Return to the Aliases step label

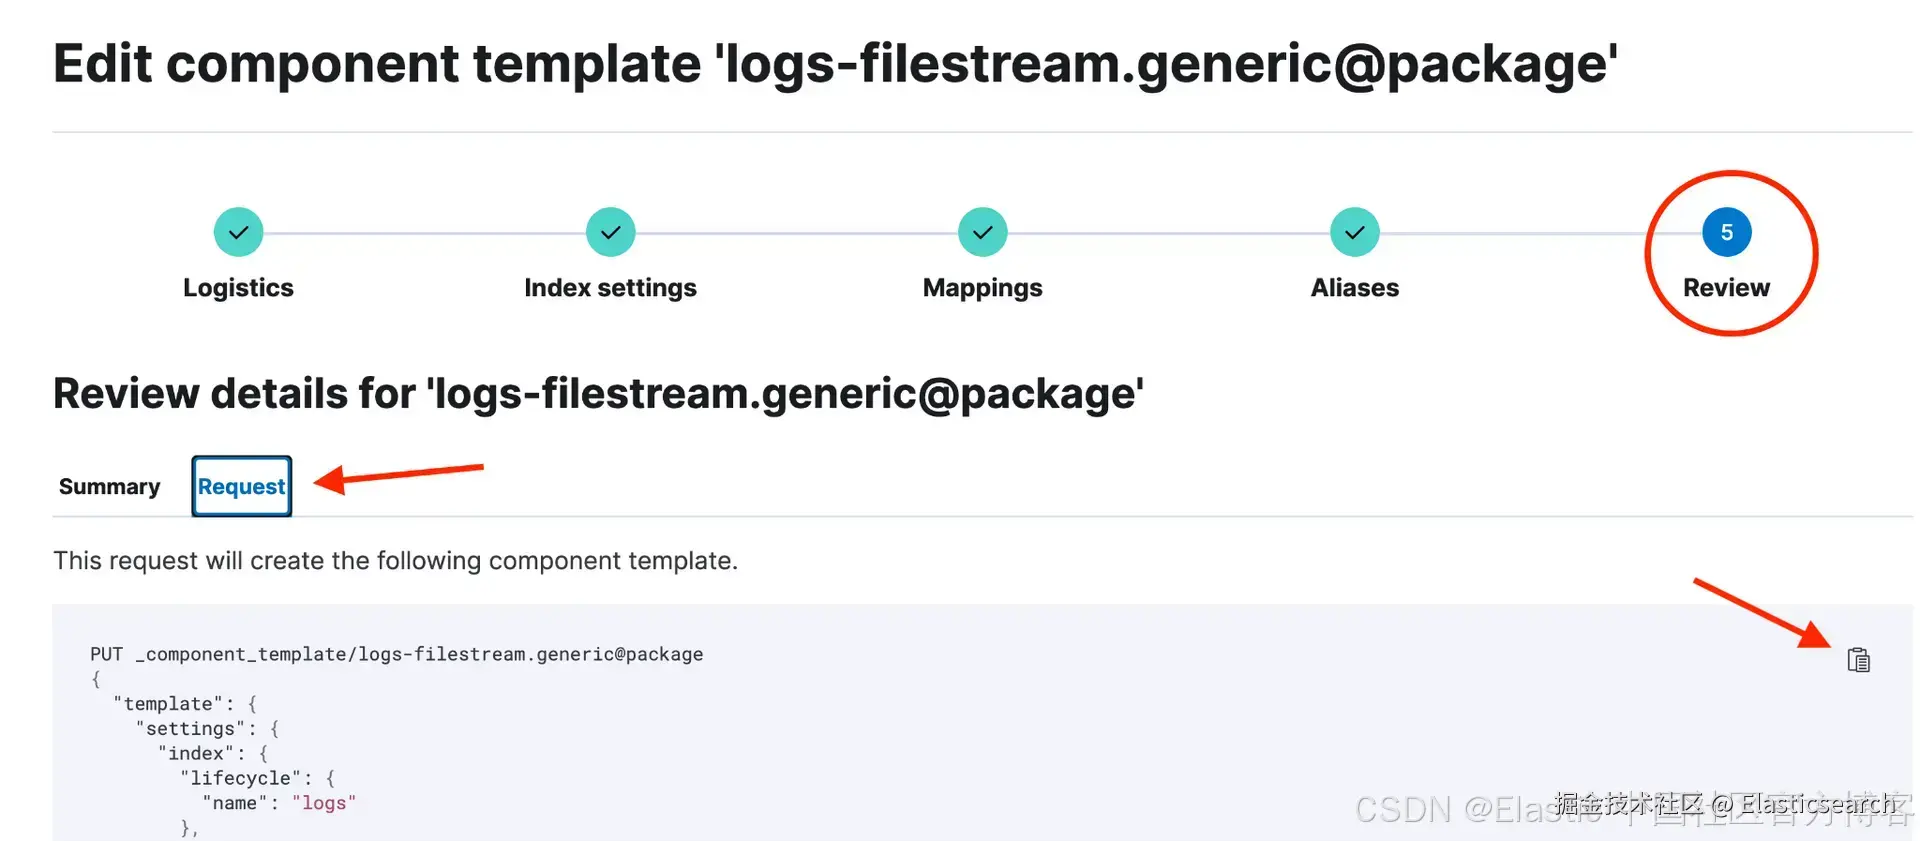(x=1354, y=288)
